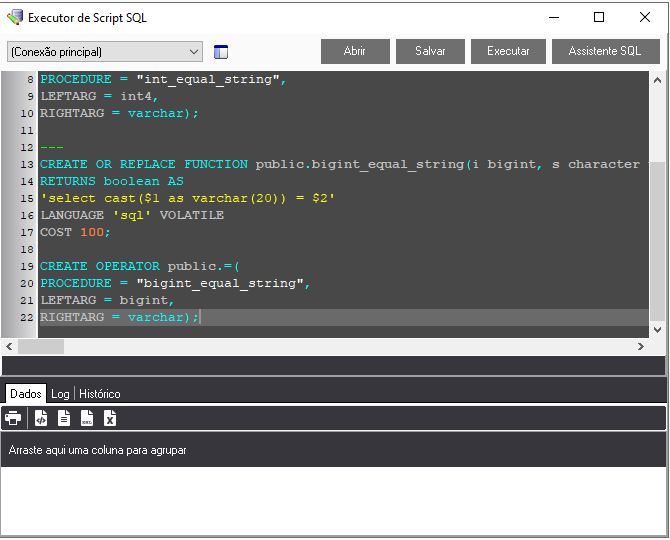Export results as text file icon
This screenshot has height=540, width=670.
coord(64,418)
